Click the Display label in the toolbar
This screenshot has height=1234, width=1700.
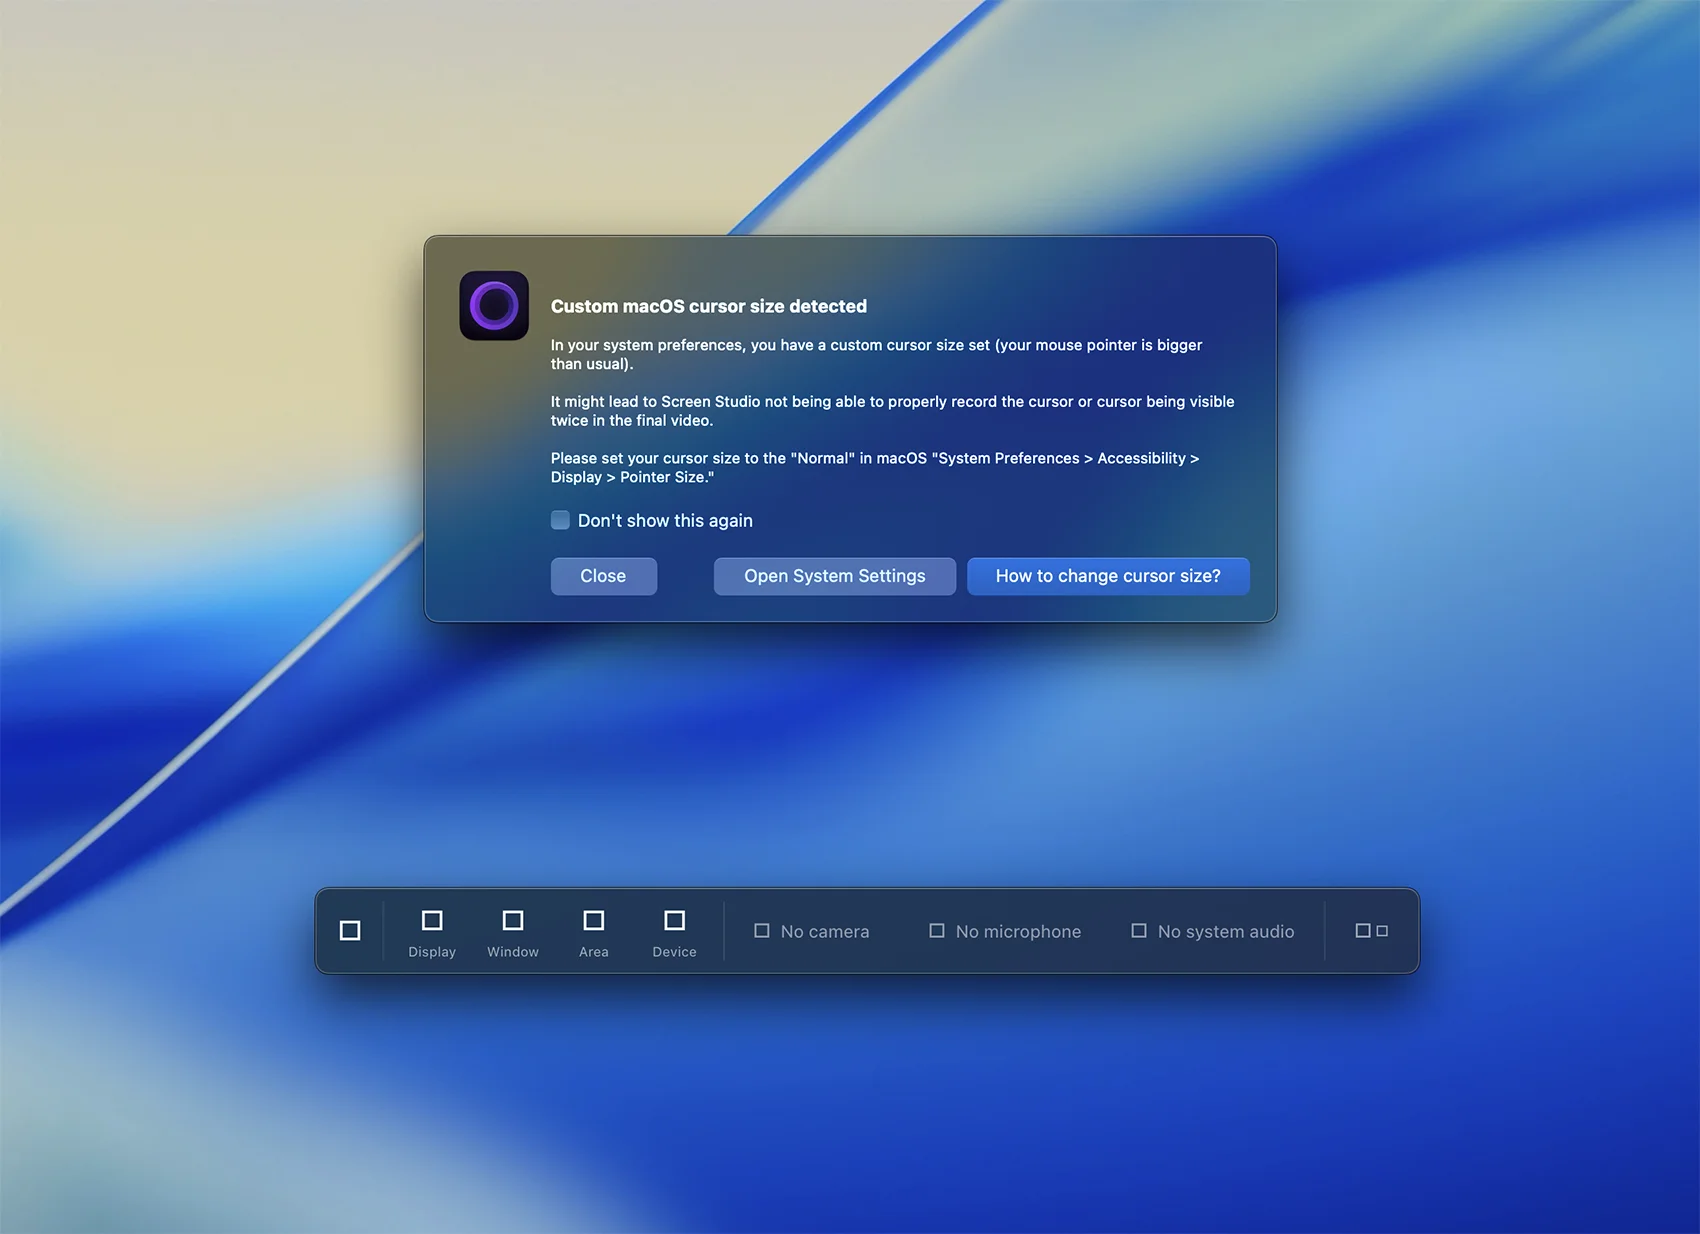point(432,952)
